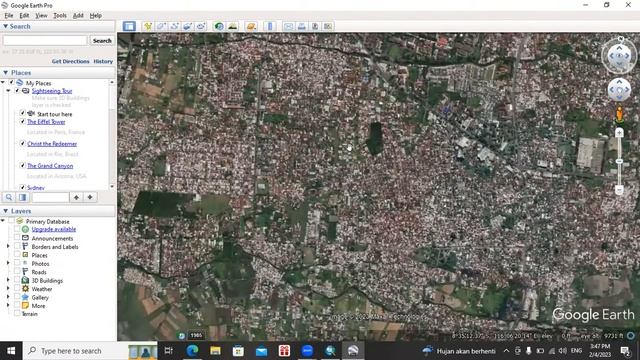Click the Save Image toolbar icon
640x360 pixels.
tap(315, 26)
